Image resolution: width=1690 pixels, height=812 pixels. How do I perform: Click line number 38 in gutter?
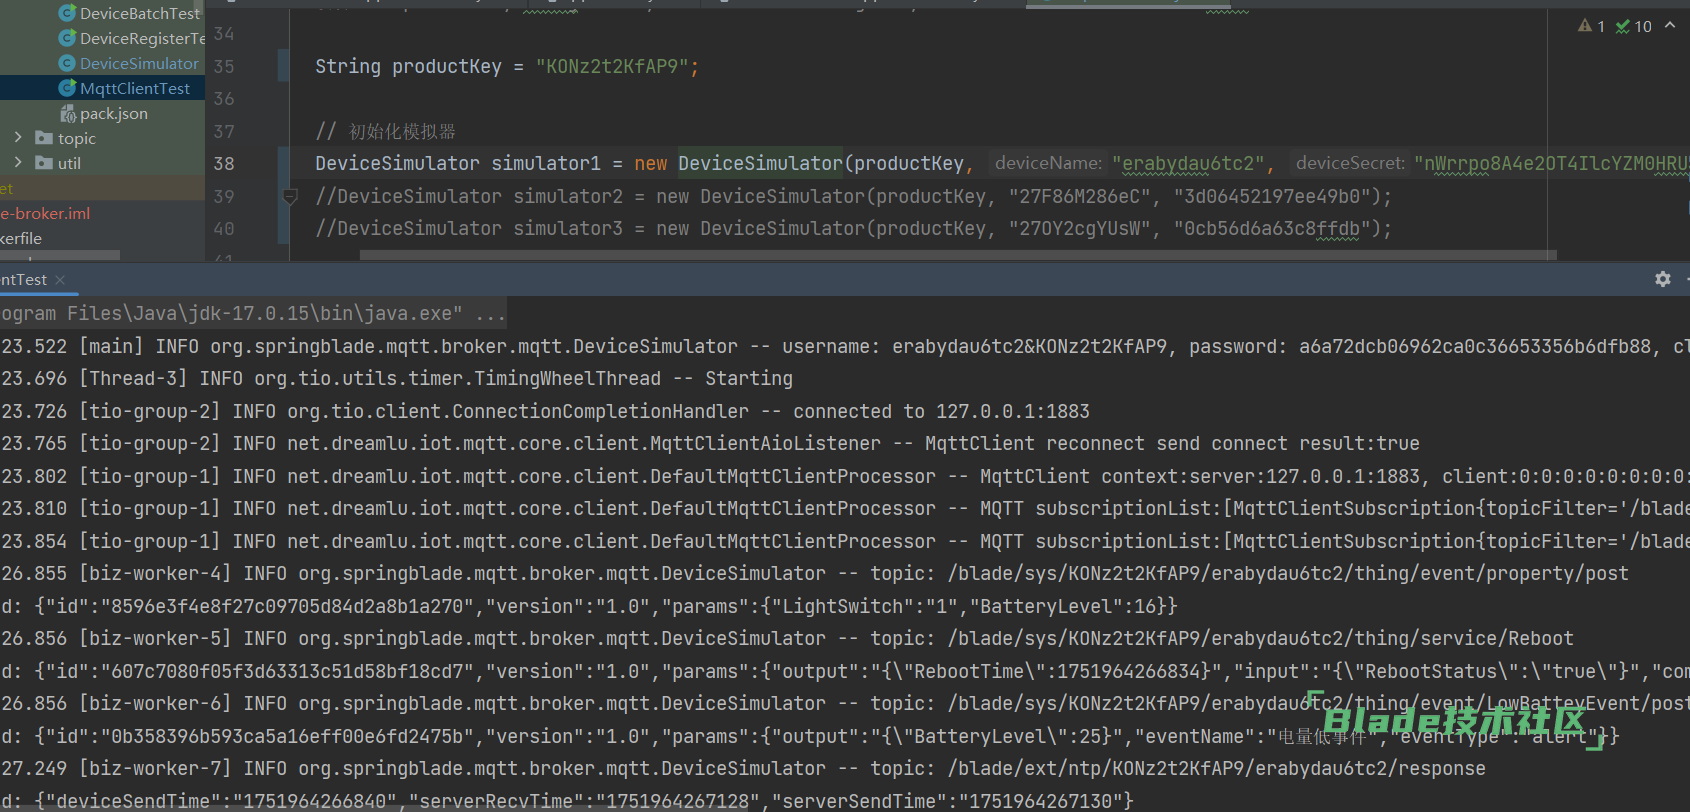tap(224, 163)
